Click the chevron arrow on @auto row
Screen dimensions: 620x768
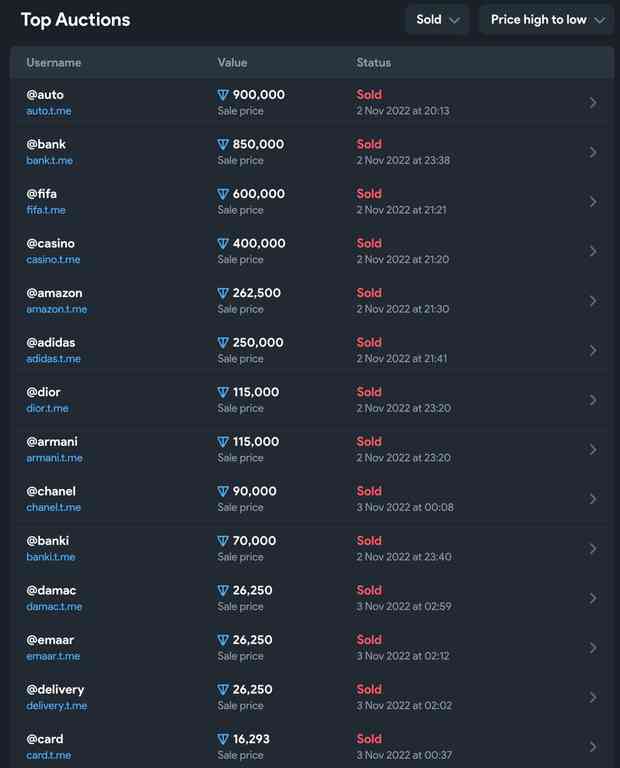(593, 103)
